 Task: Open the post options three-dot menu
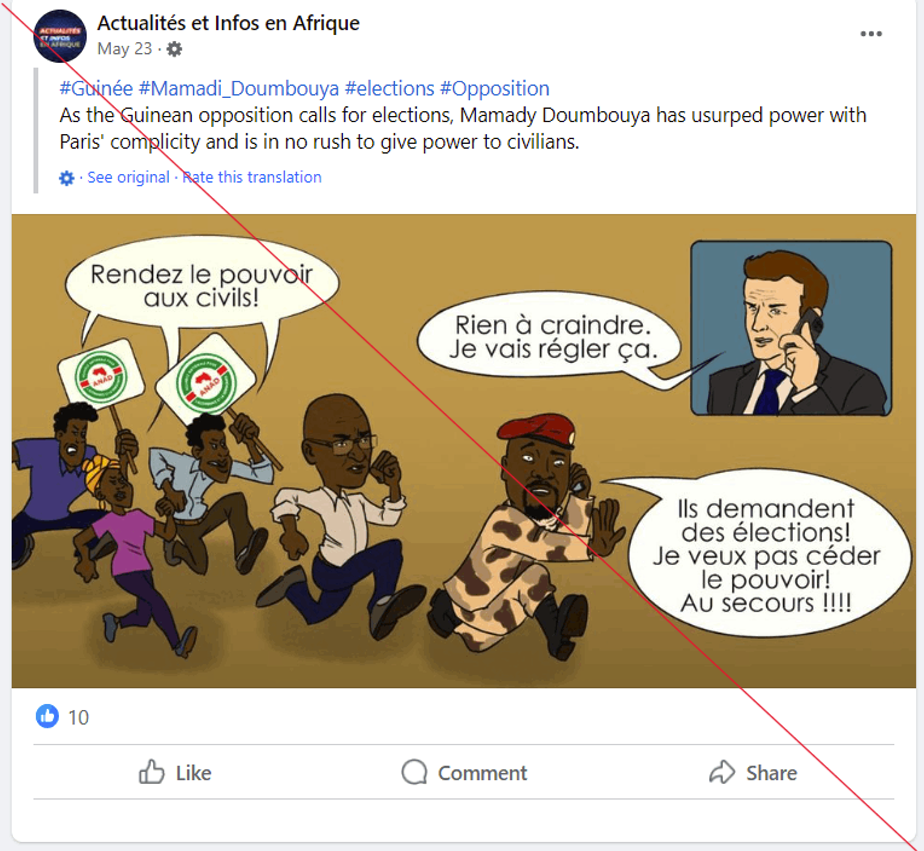click(x=871, y=34)
